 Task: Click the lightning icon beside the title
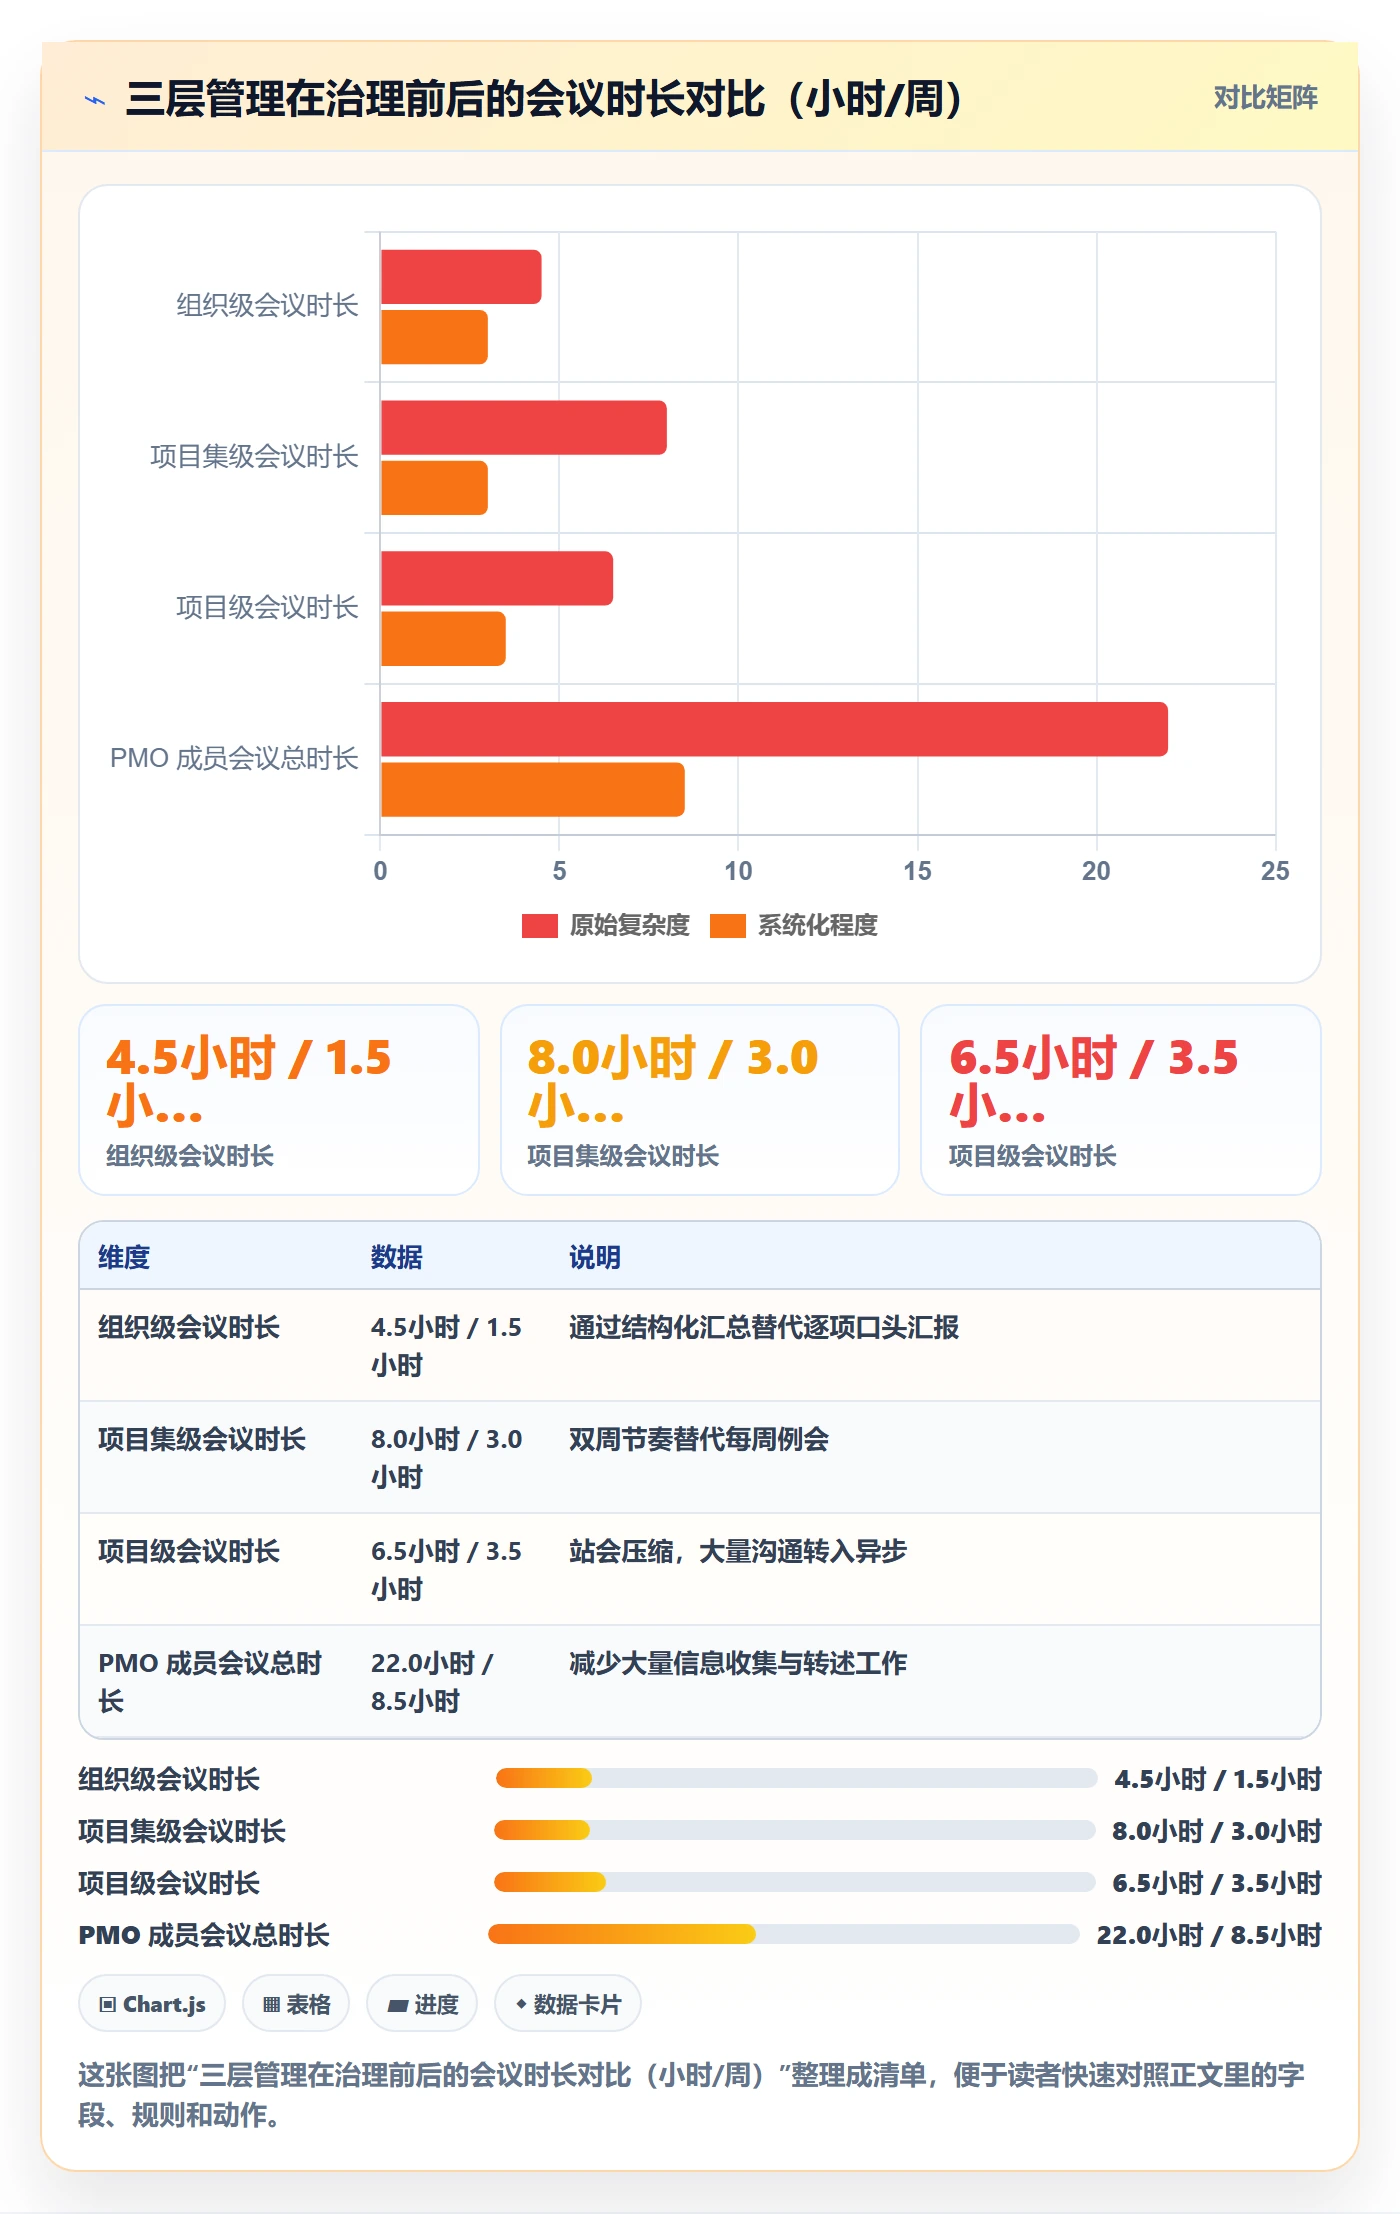tap(95, 99)
